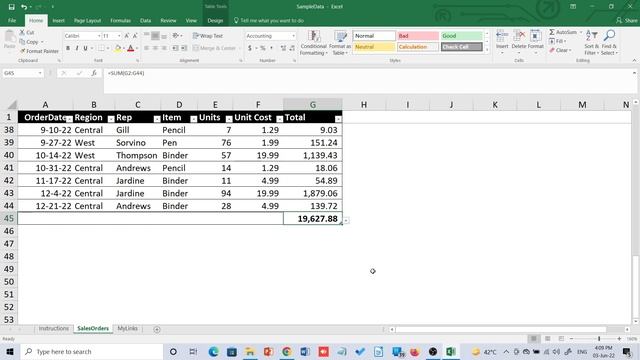Open the Item column filter dropdown
The image size is (640, 360).
tap(193, 119)
